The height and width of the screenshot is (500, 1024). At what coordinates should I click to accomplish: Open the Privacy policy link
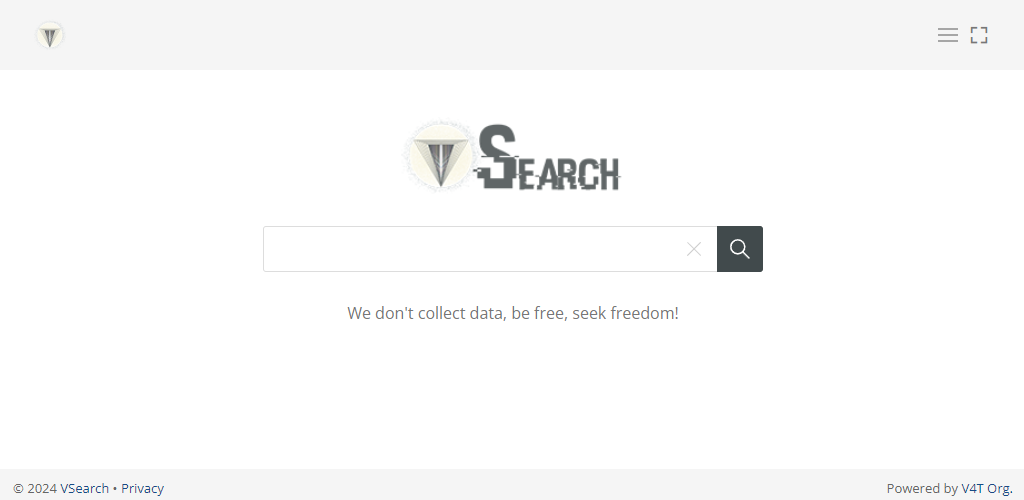pos(142,488)
